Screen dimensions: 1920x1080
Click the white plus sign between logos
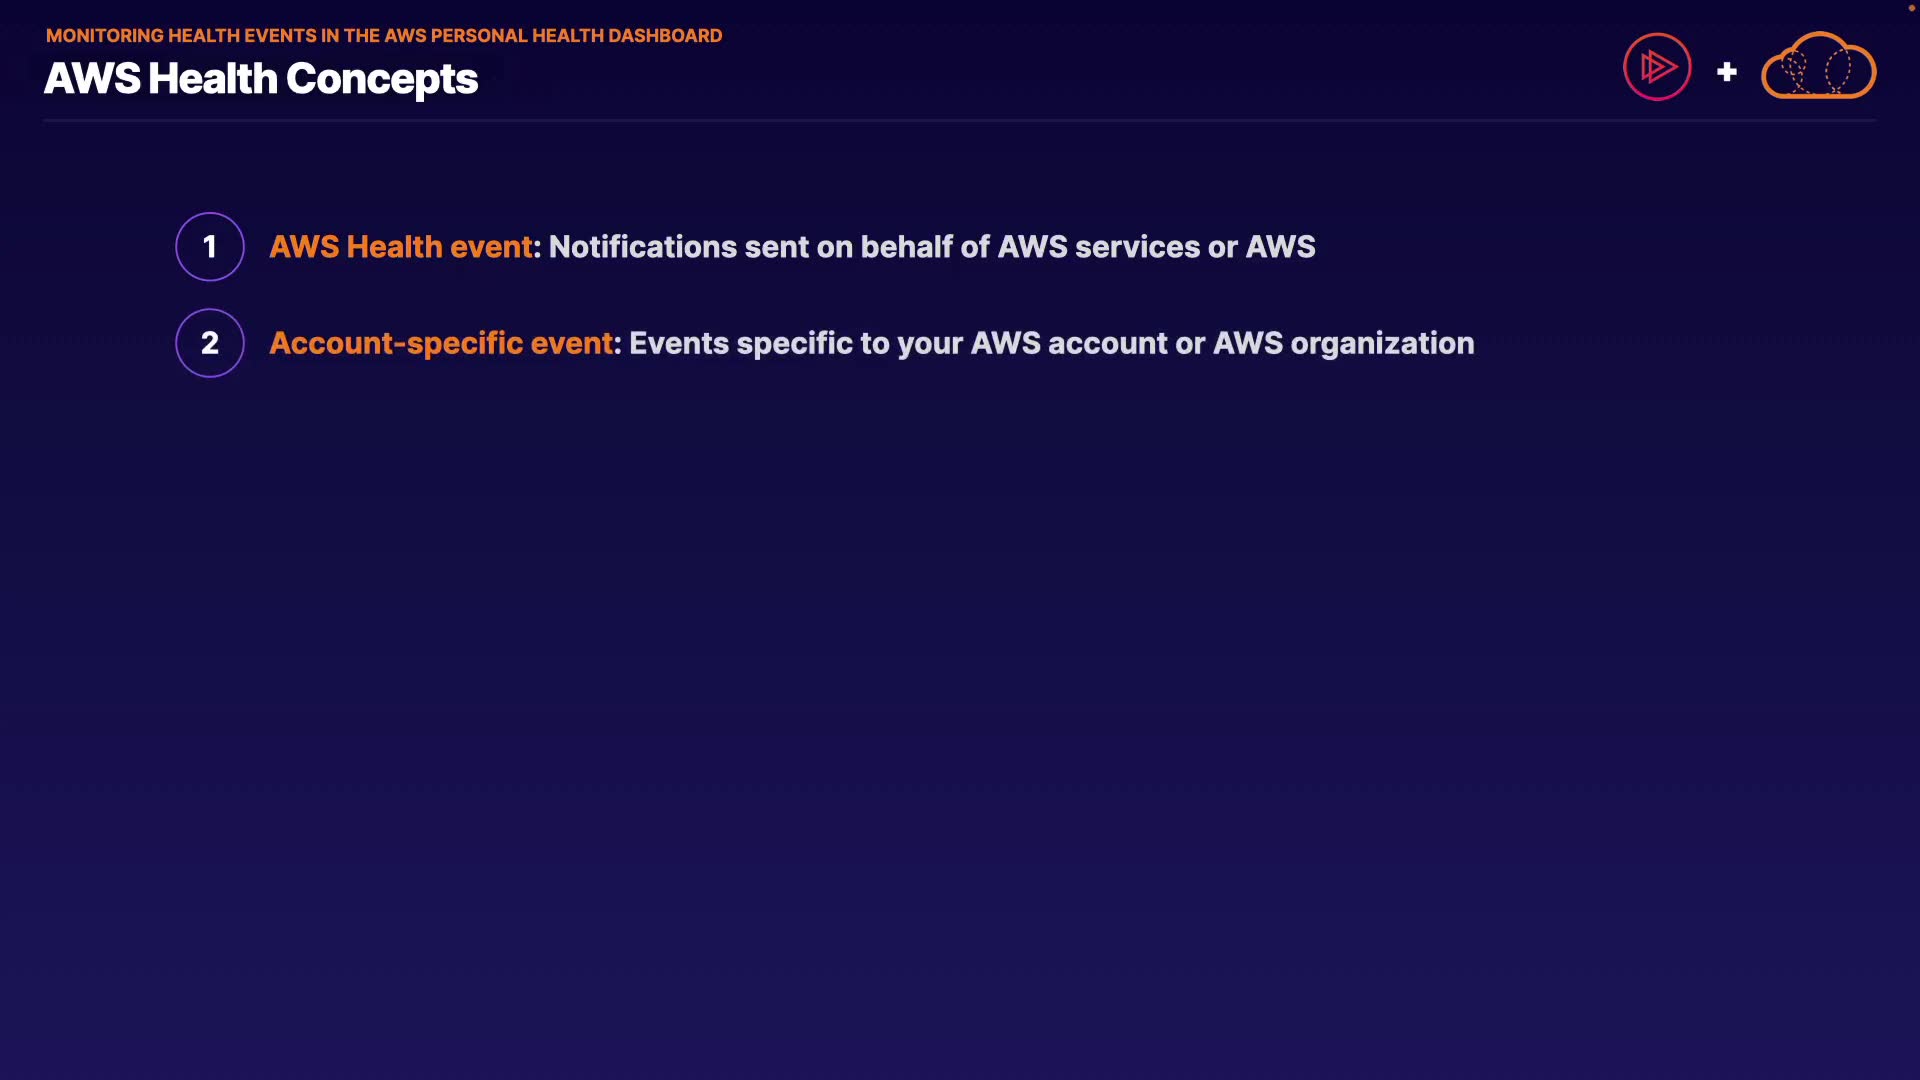pyautogui.click(x=1726, y=72)
